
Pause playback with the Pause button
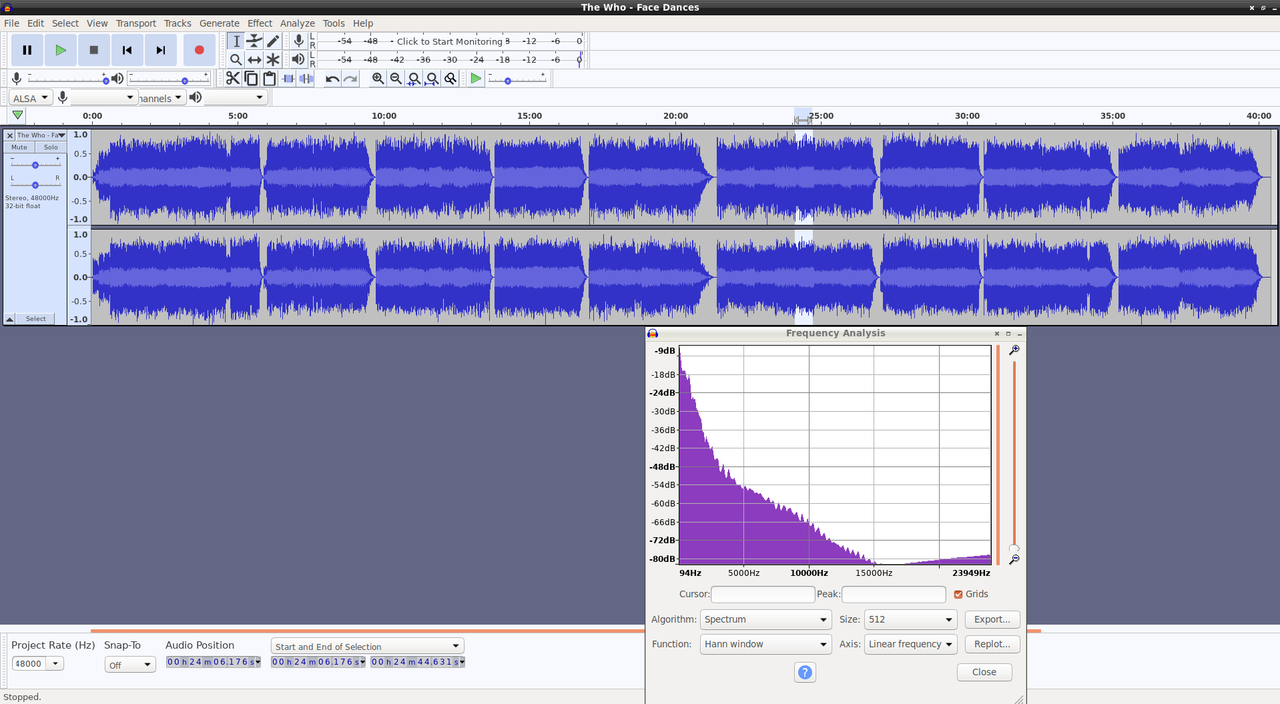tap(27, 50)
